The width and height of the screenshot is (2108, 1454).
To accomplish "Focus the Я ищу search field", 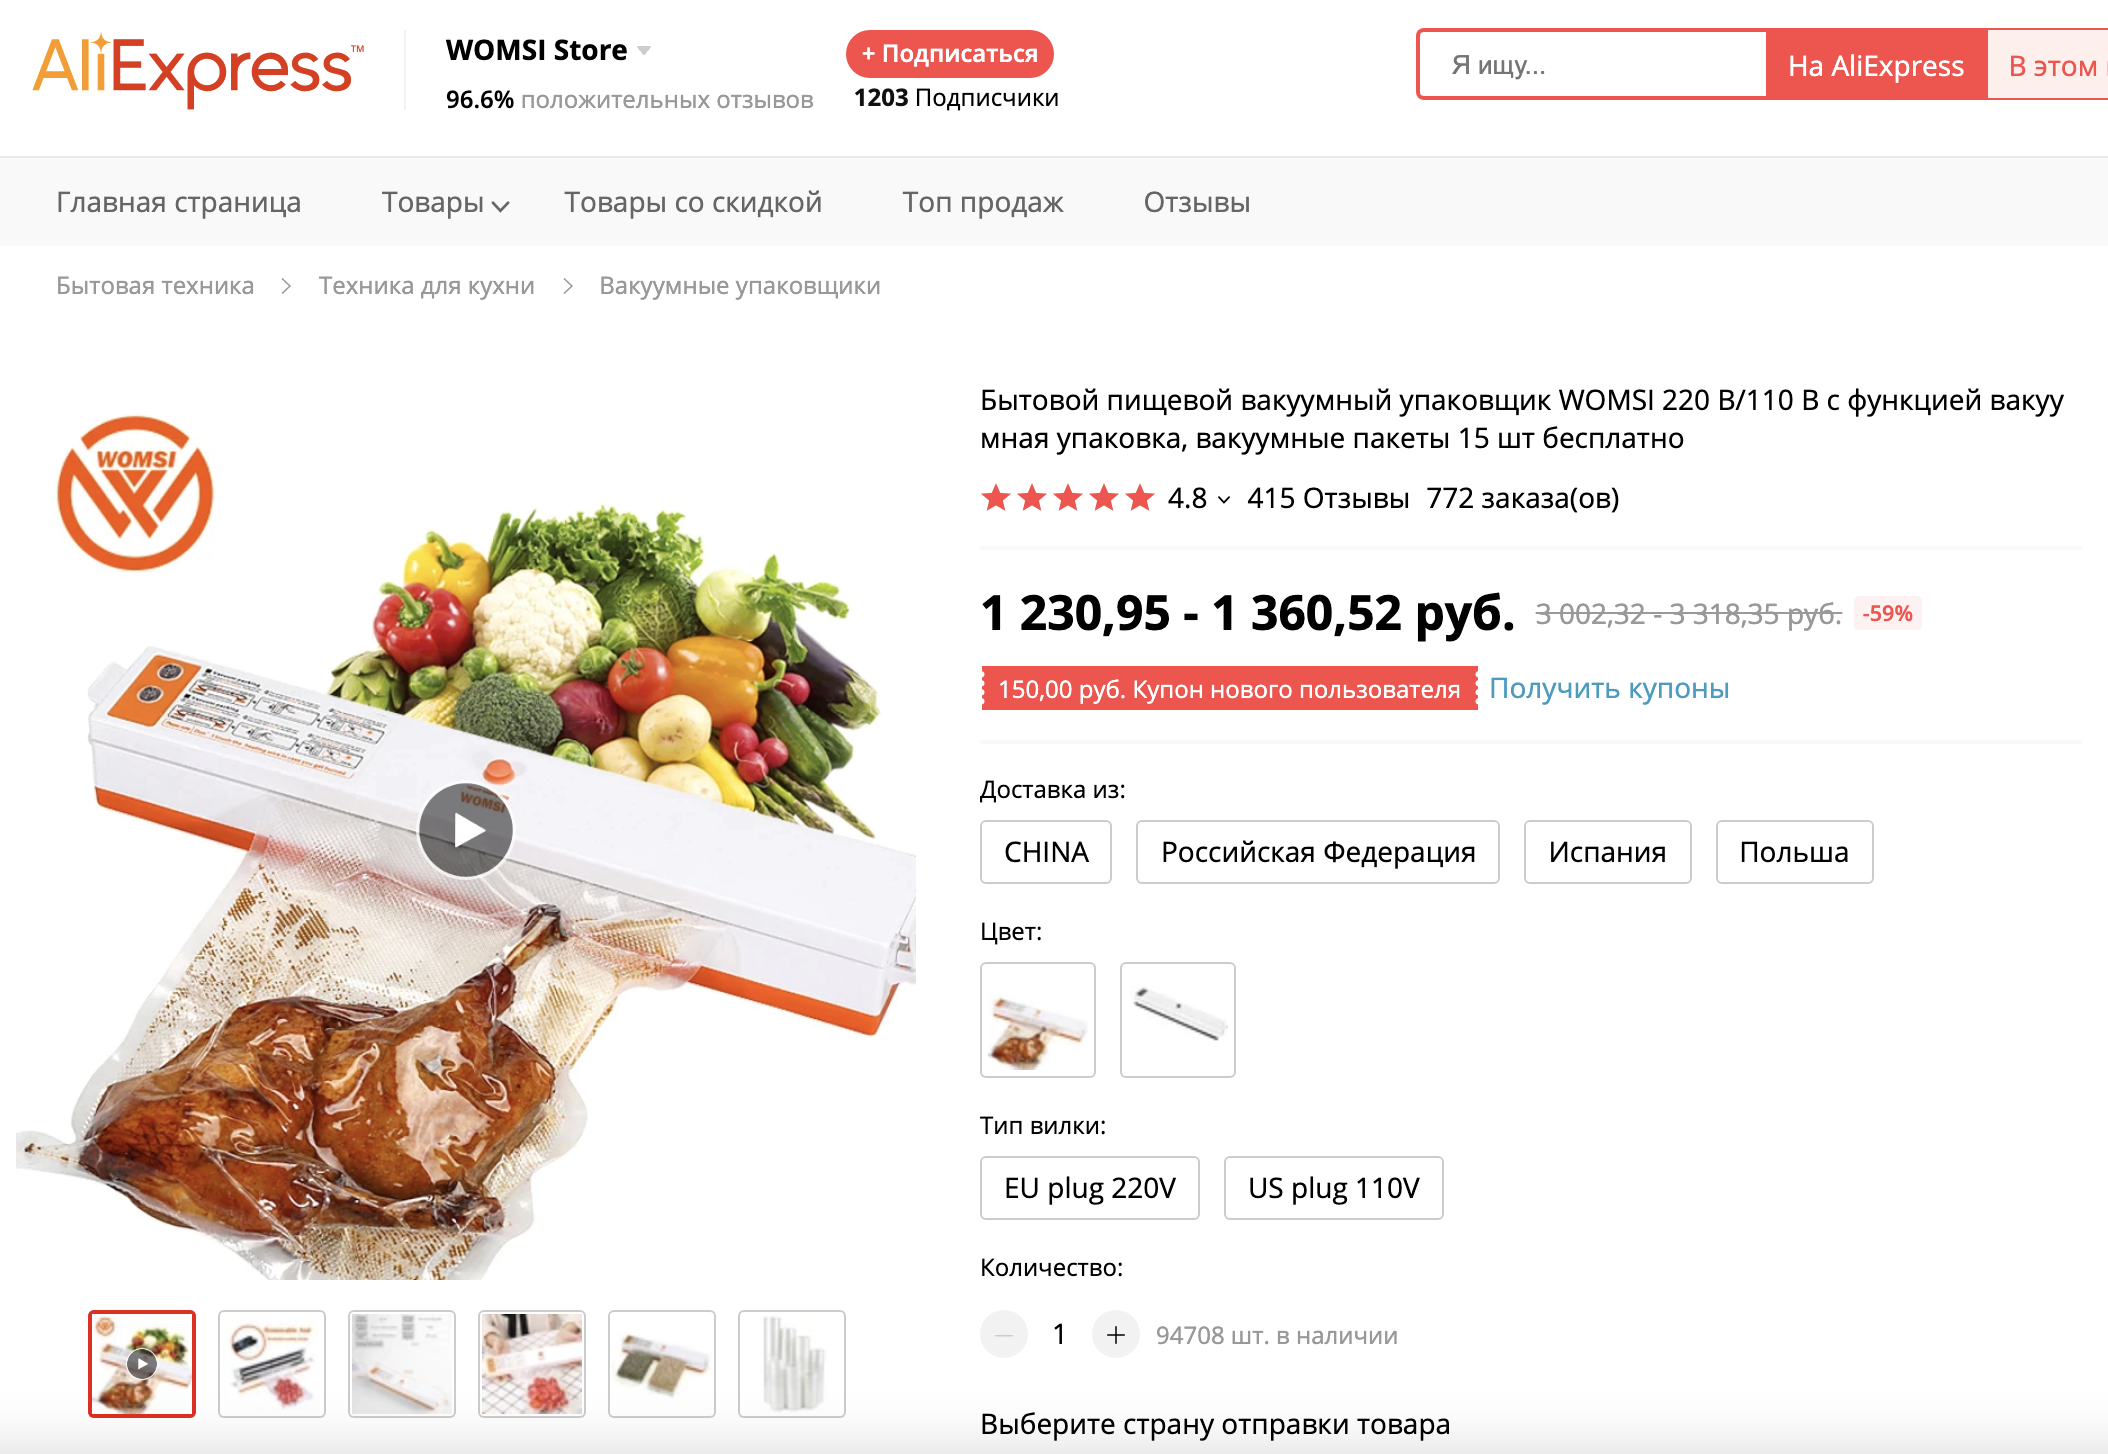I will click(x=1592, y=65).
